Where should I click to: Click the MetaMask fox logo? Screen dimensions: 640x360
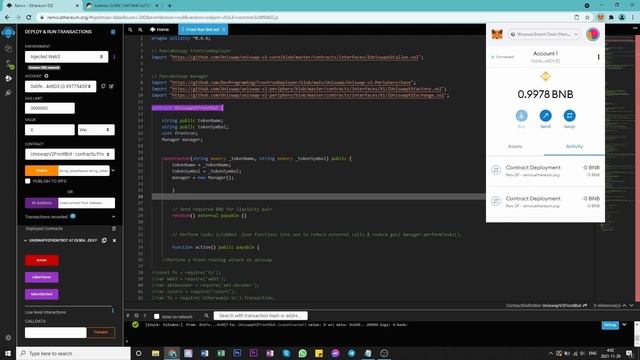pos(497,34)
